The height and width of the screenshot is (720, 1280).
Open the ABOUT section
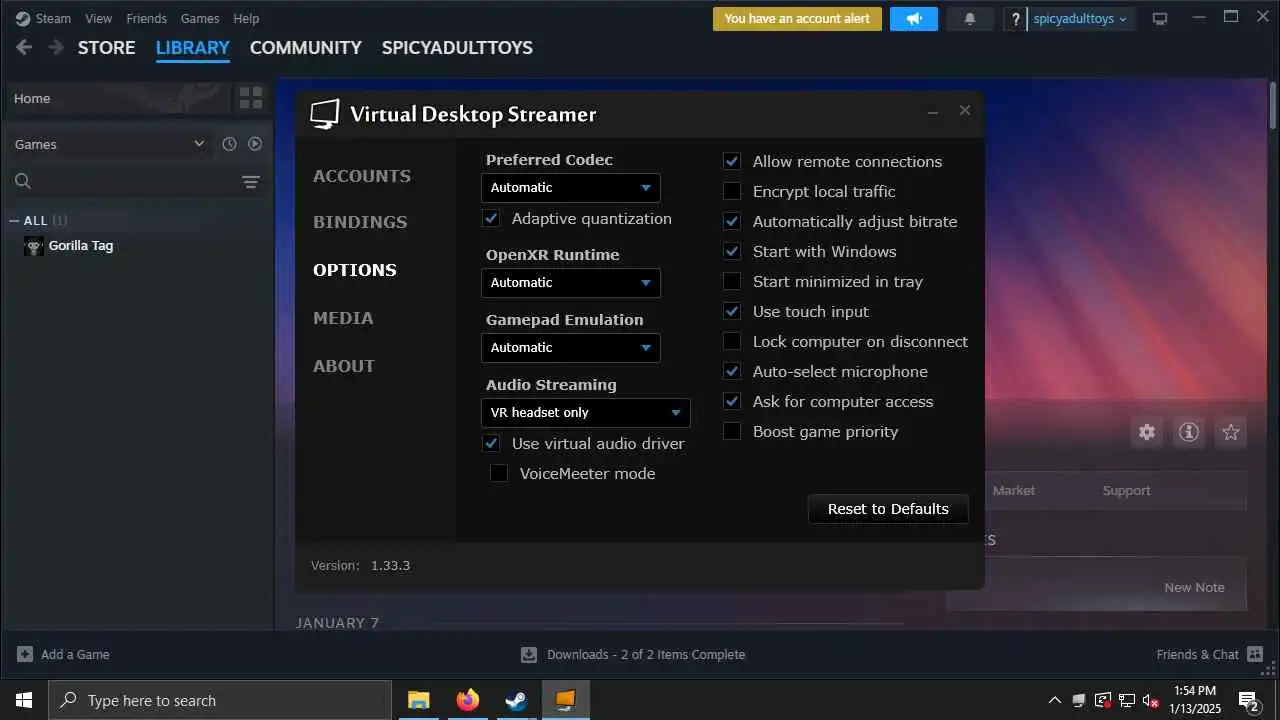(344, 366)
